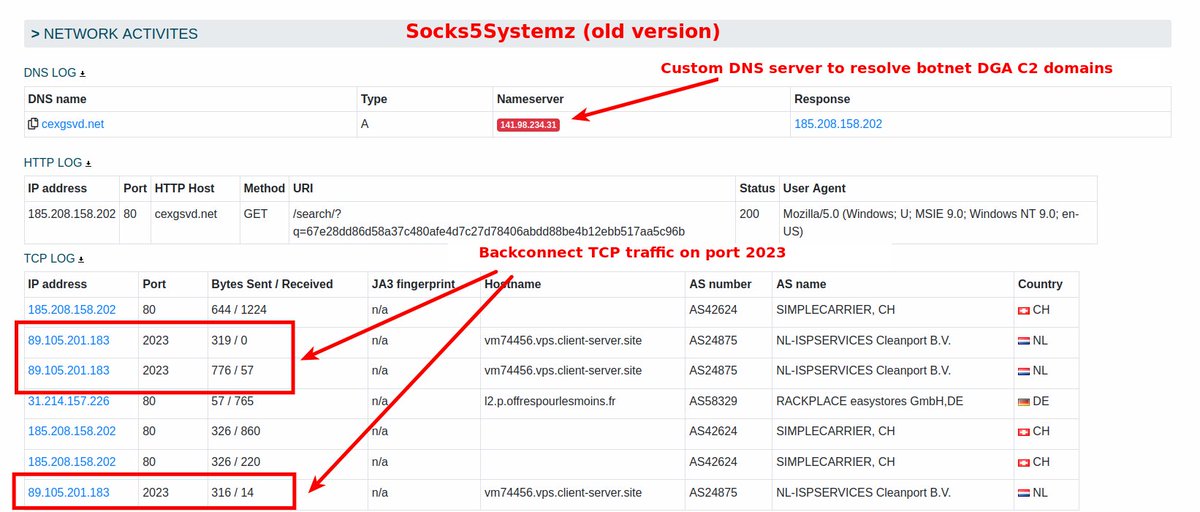Select the HTTP Host cexgsvd.net cell

(185, 214)
